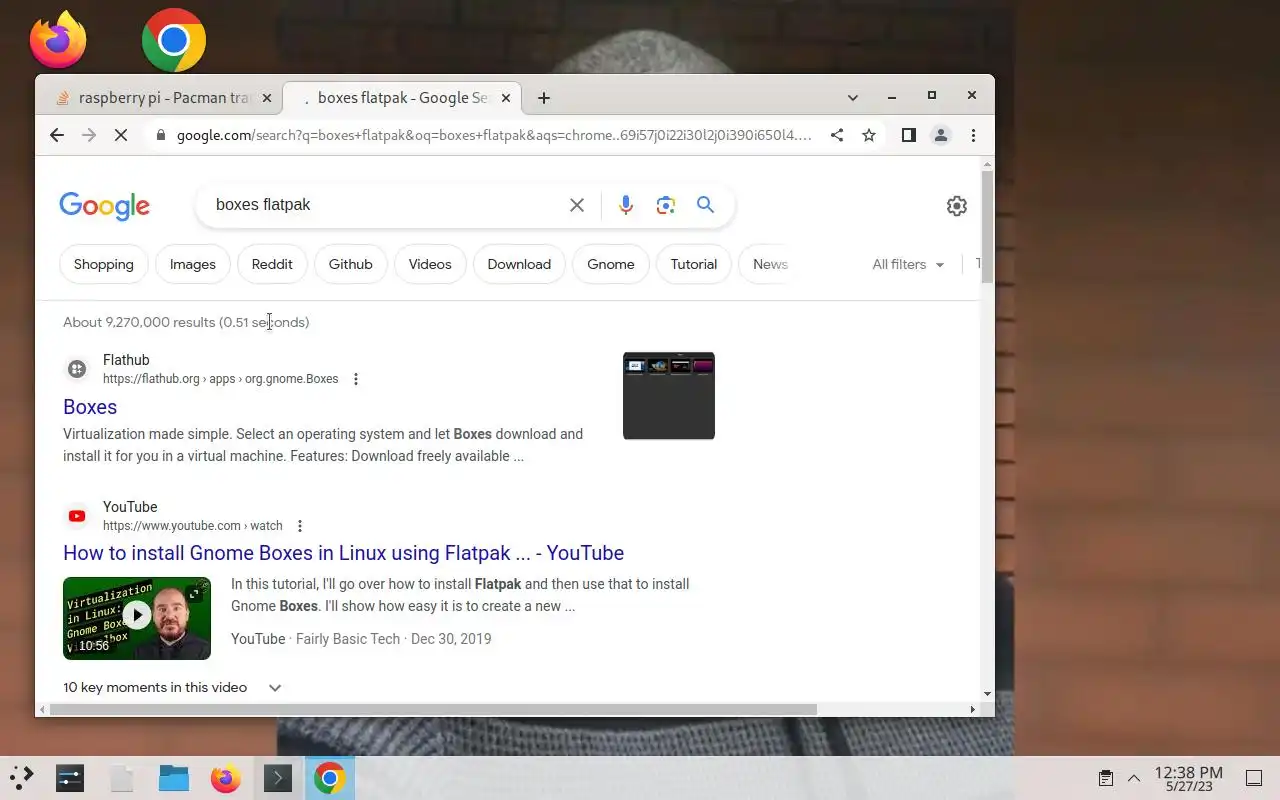
Task: Filter results by Github
Action: tap(351, 264)
